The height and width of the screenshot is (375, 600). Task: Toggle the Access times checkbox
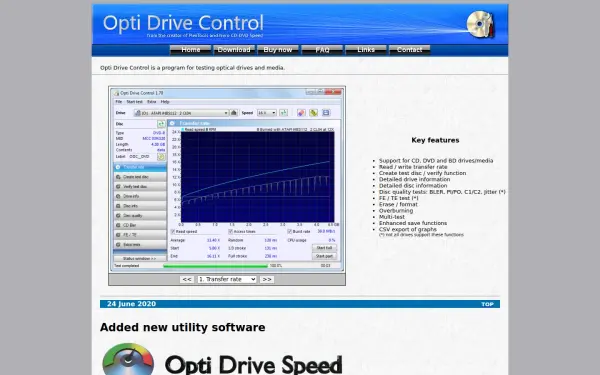230,232
